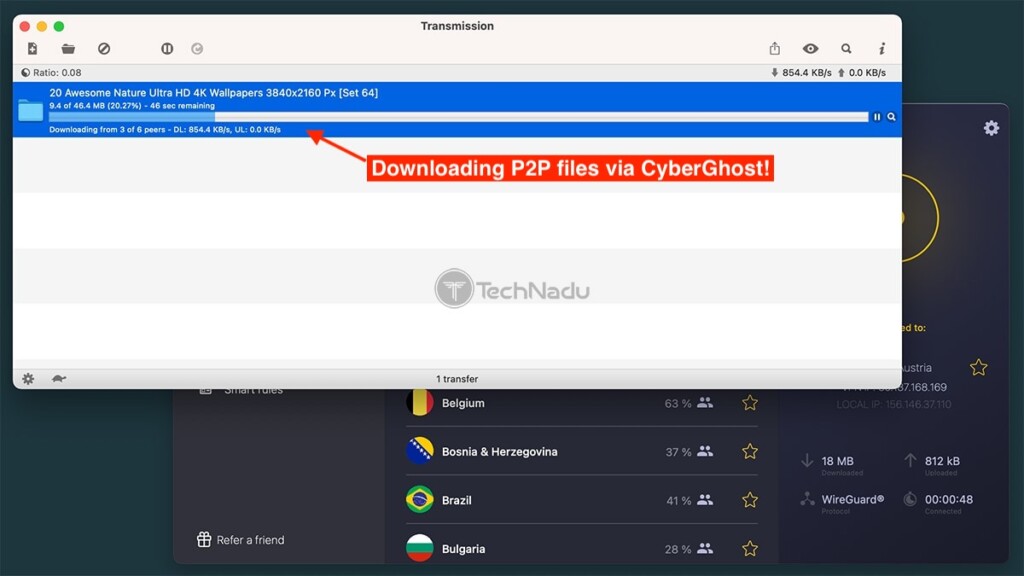Click the Belgium flag icon
This screenshot has width=1024, height=576.
419,402
